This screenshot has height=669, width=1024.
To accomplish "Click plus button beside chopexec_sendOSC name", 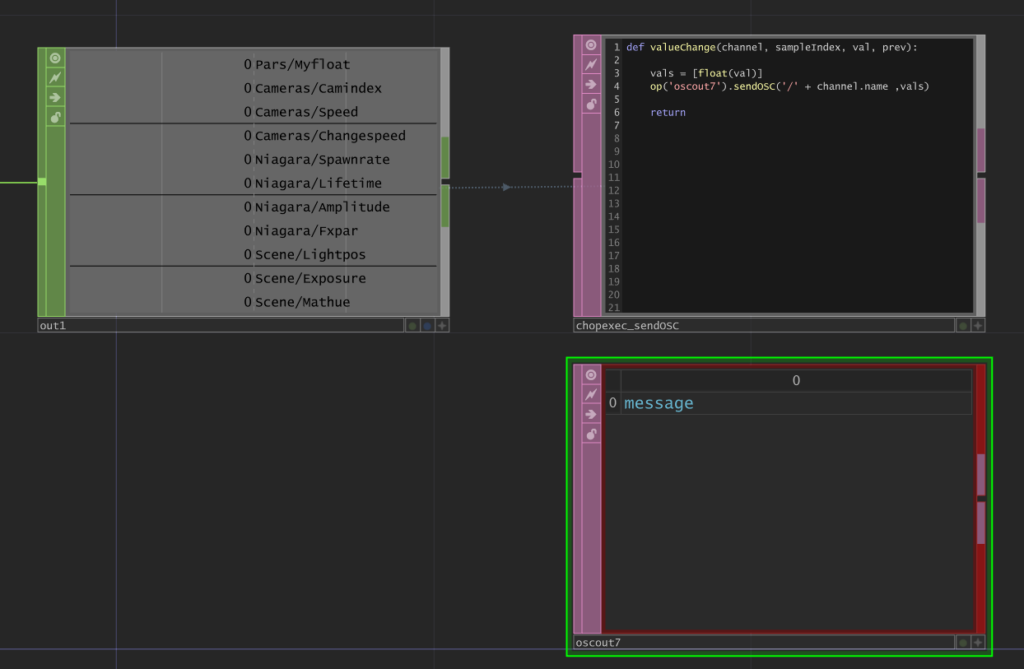I will pos(978,325).
